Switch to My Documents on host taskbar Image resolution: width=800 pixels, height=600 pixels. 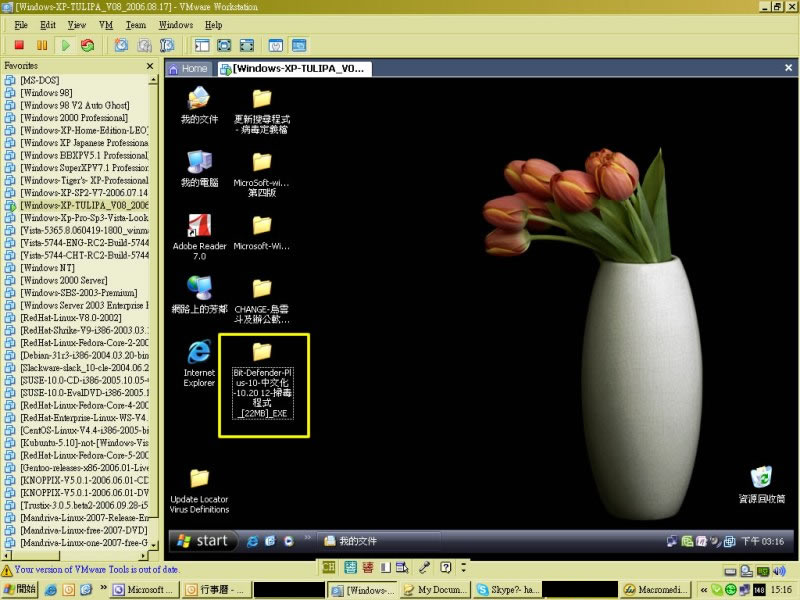[435, 590]
